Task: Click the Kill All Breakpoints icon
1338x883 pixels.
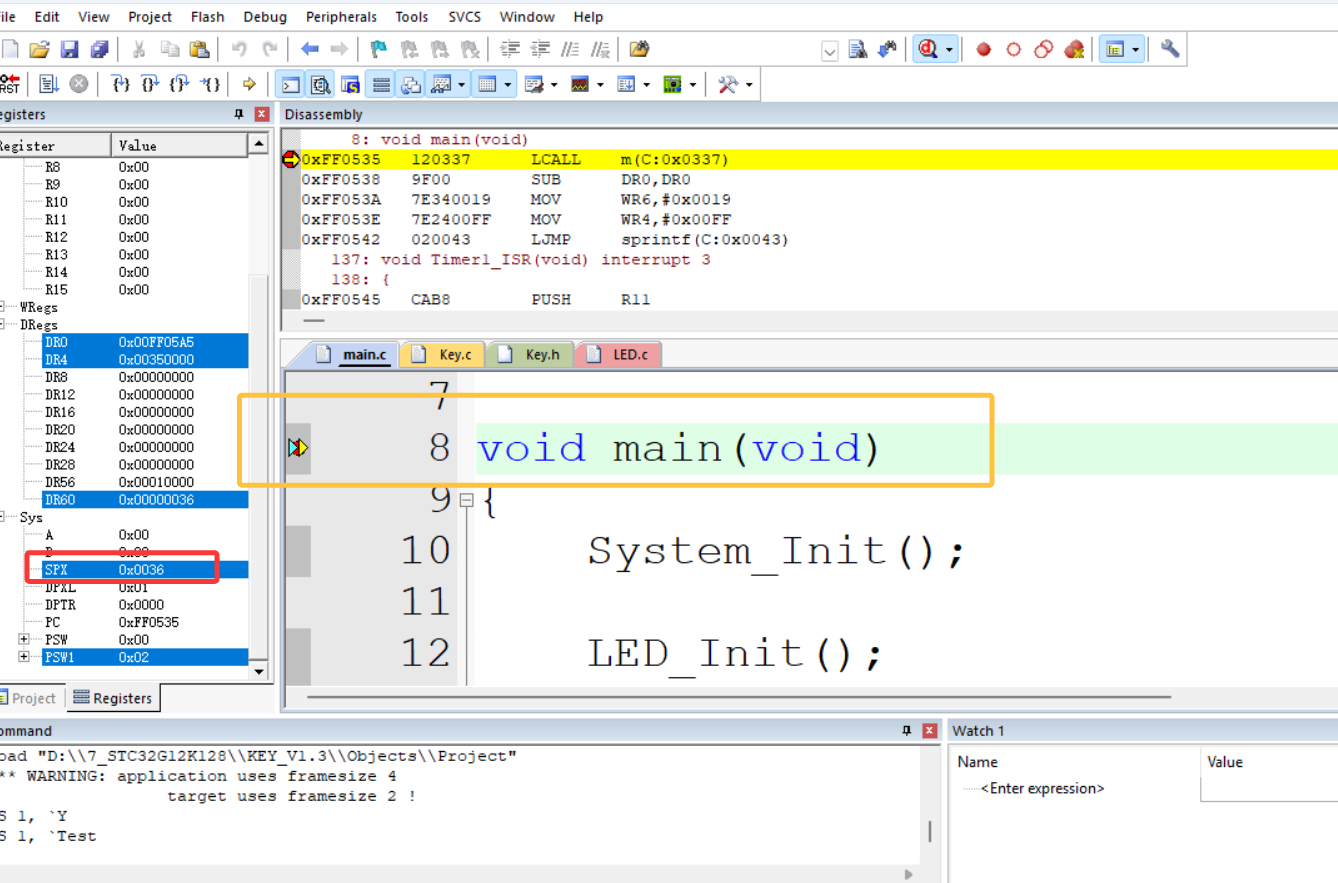Action: [x=1074, y=49]
